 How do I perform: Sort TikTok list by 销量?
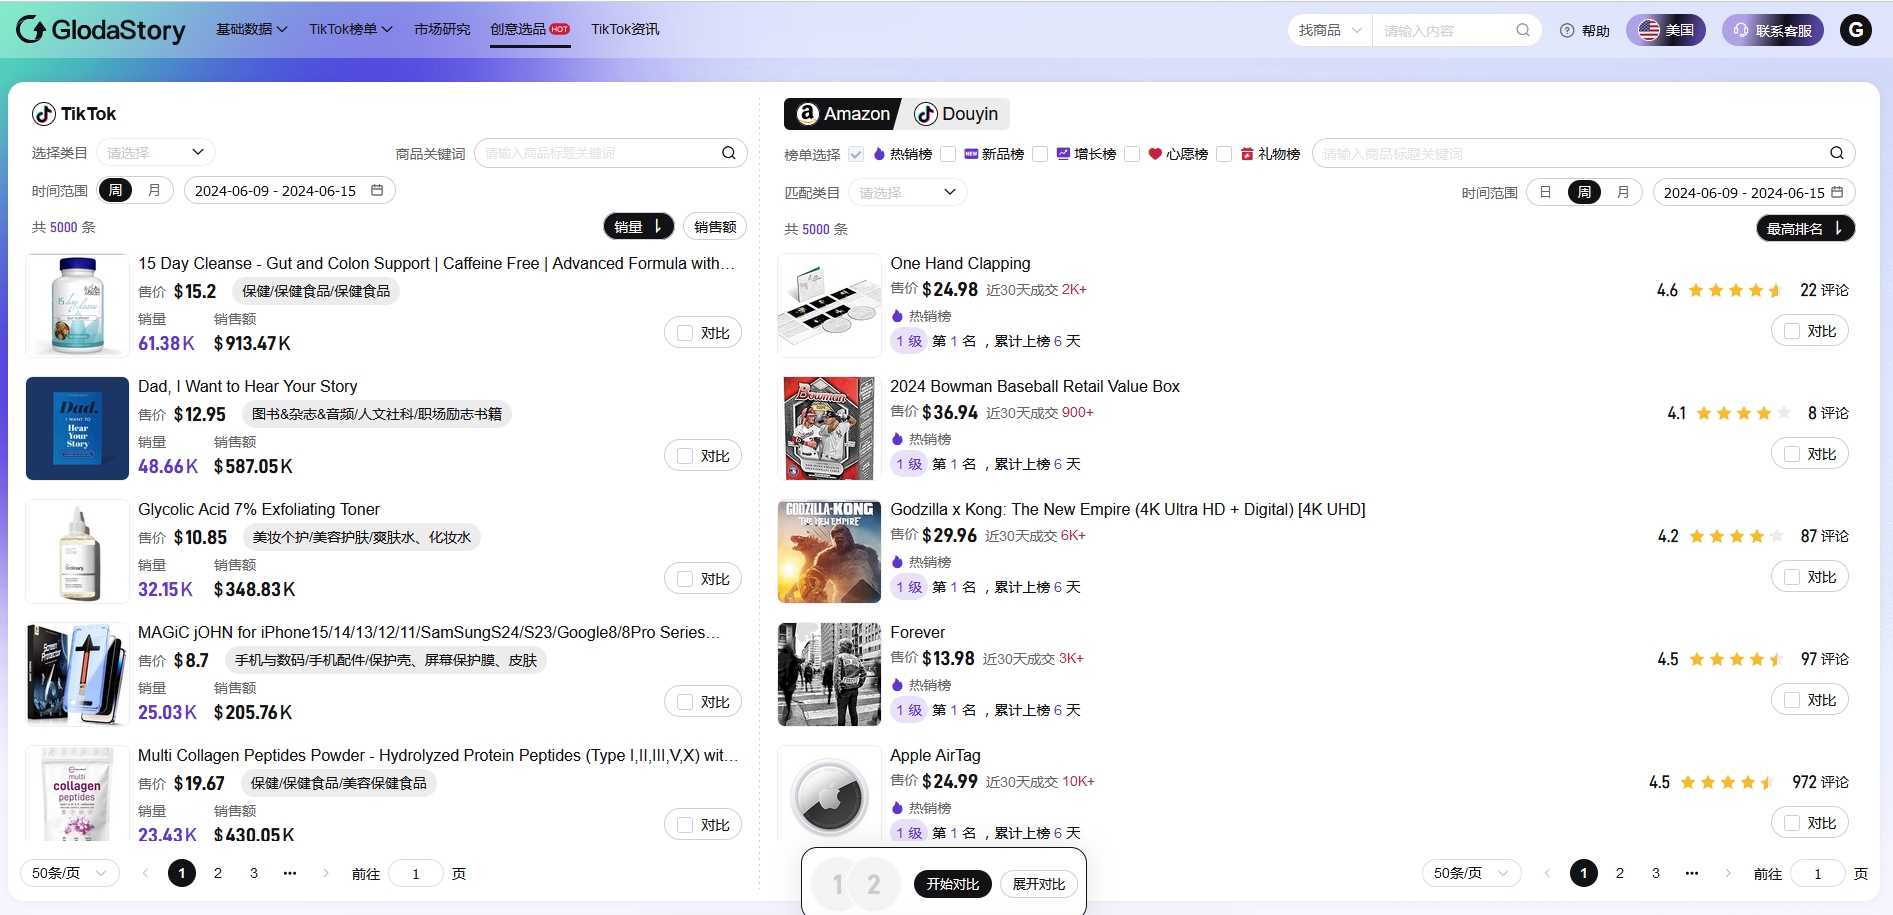[x=638, y=226]
